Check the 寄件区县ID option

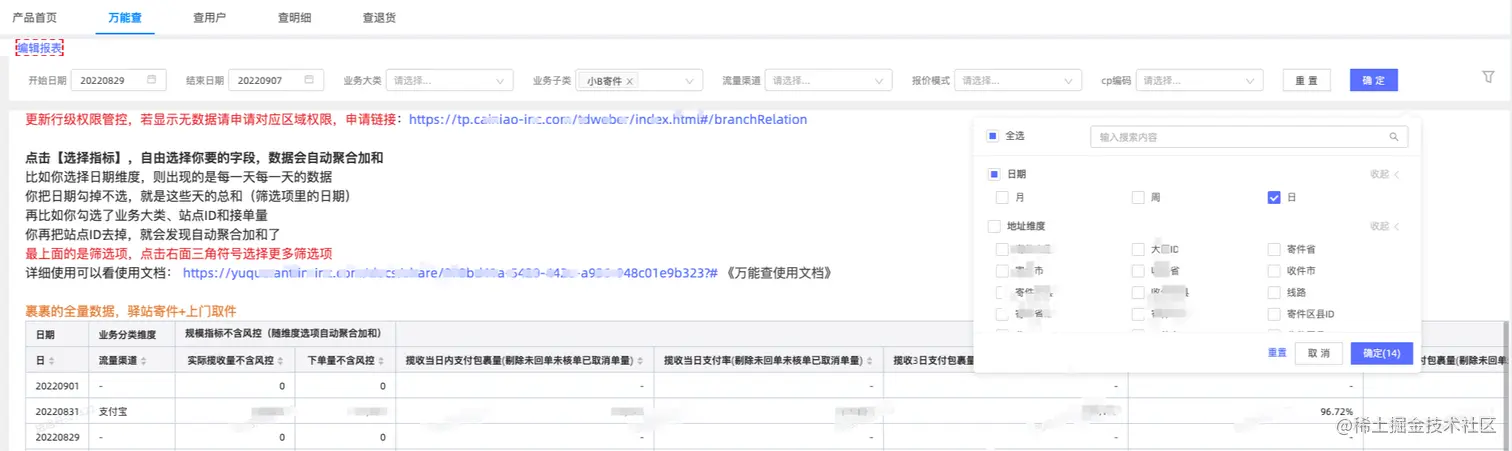(1274, 314)
